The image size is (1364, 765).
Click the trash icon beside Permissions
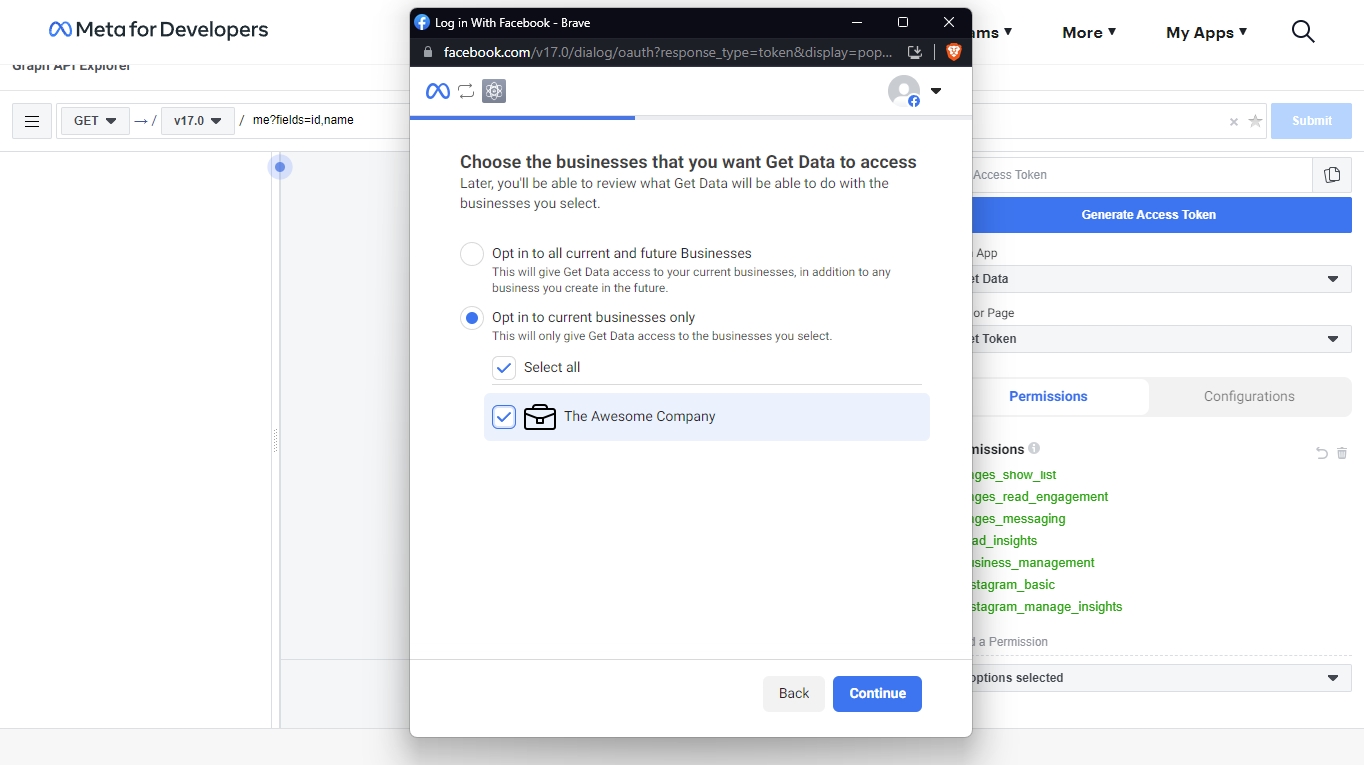point(1342,453)
